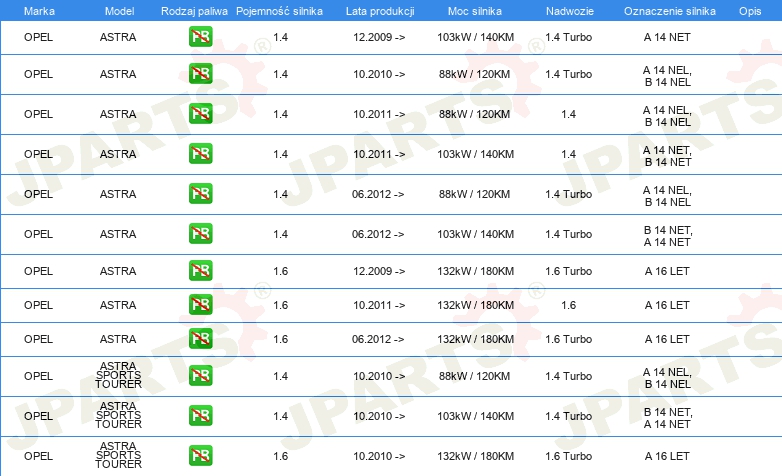Click '132kW / 180KM' in the Sports Tourer row
The width and height of the screenshot is (782, 476).
475,456
